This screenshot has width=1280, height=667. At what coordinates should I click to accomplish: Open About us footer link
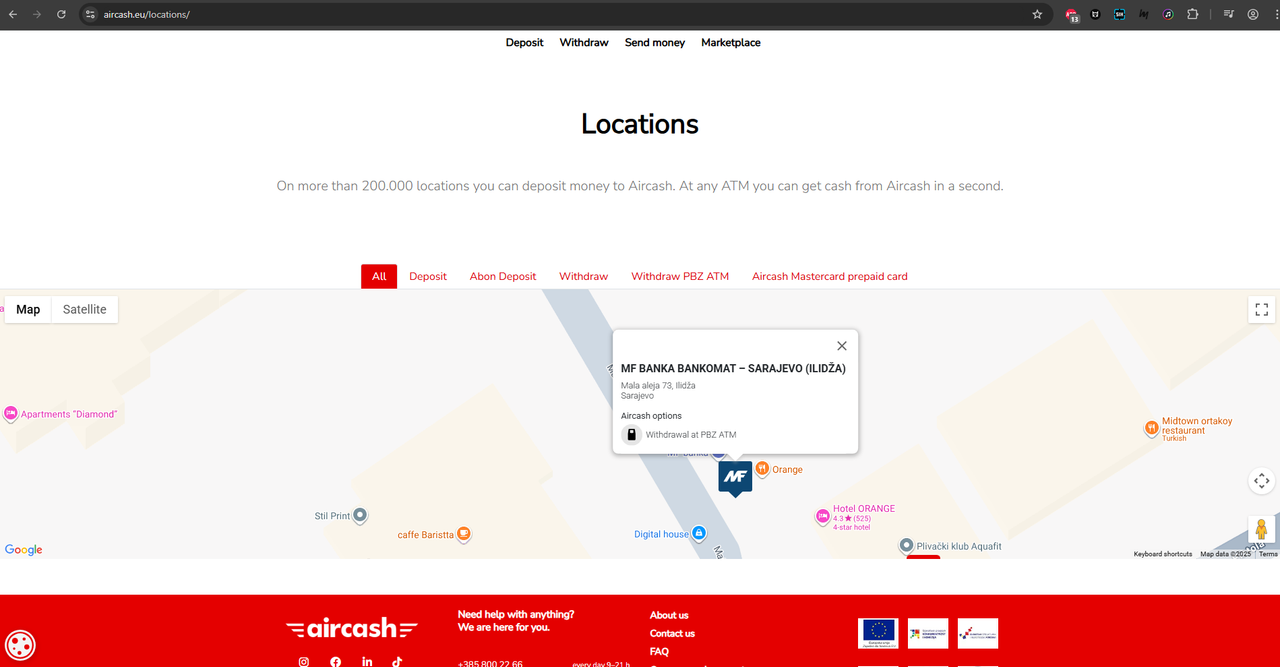pyautogui.click(x=669, y=615)
